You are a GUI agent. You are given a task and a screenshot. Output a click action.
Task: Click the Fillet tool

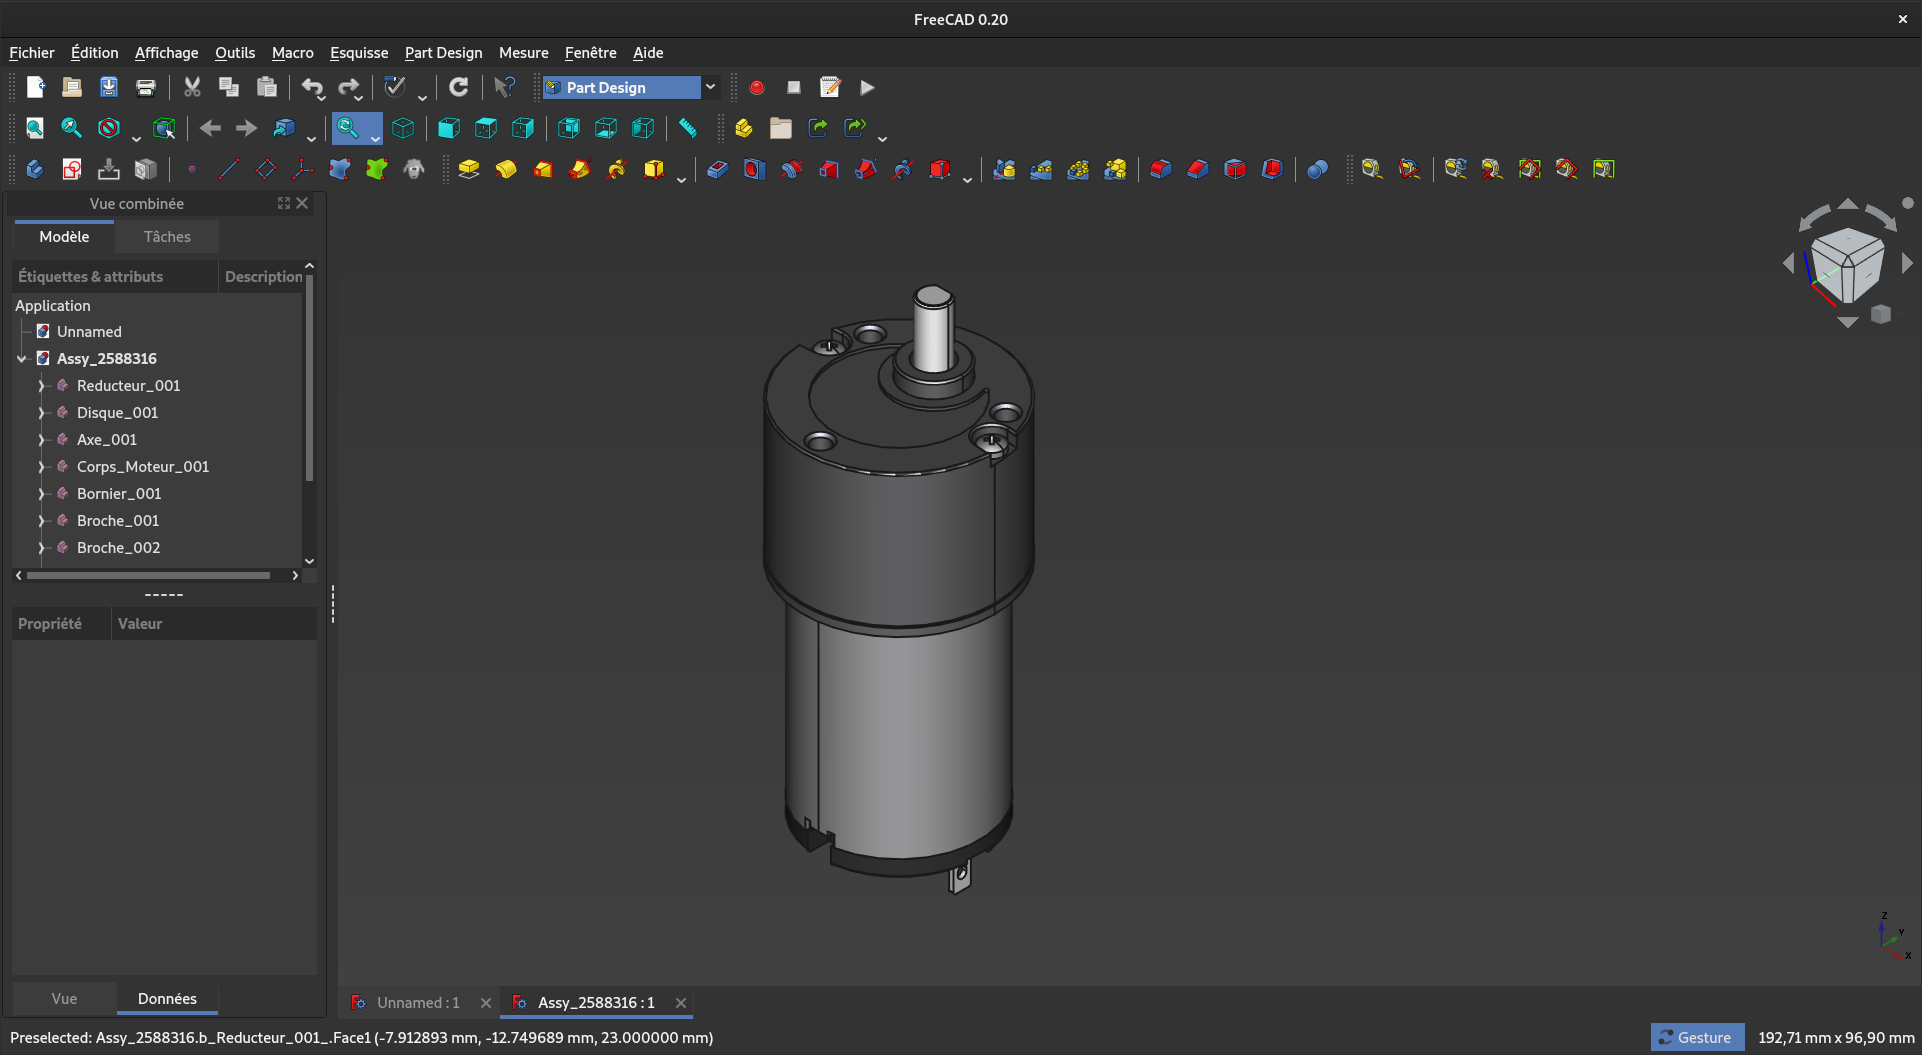(x=1161, y=169)
